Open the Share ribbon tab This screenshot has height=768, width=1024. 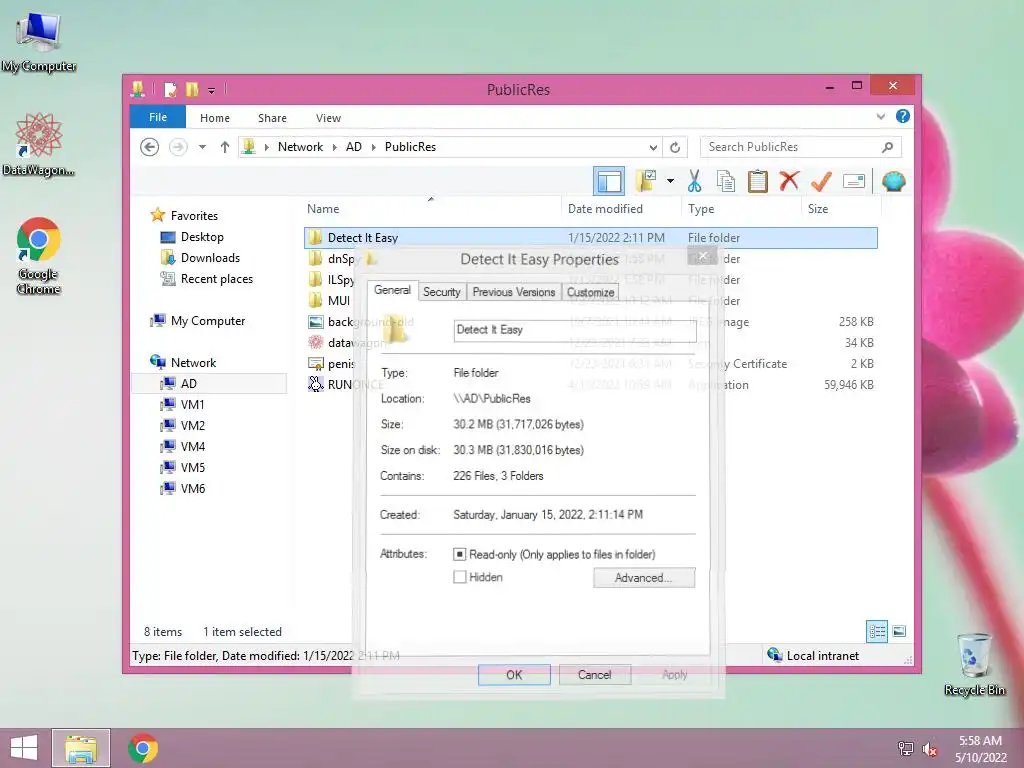[272, 118]
